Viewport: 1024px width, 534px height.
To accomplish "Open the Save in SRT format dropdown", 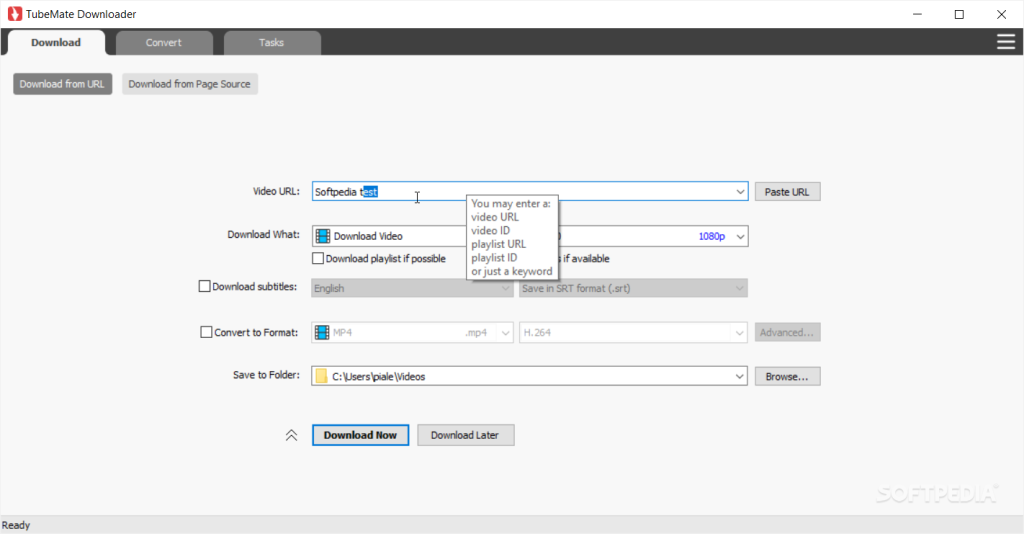I will tap(633, 288).
